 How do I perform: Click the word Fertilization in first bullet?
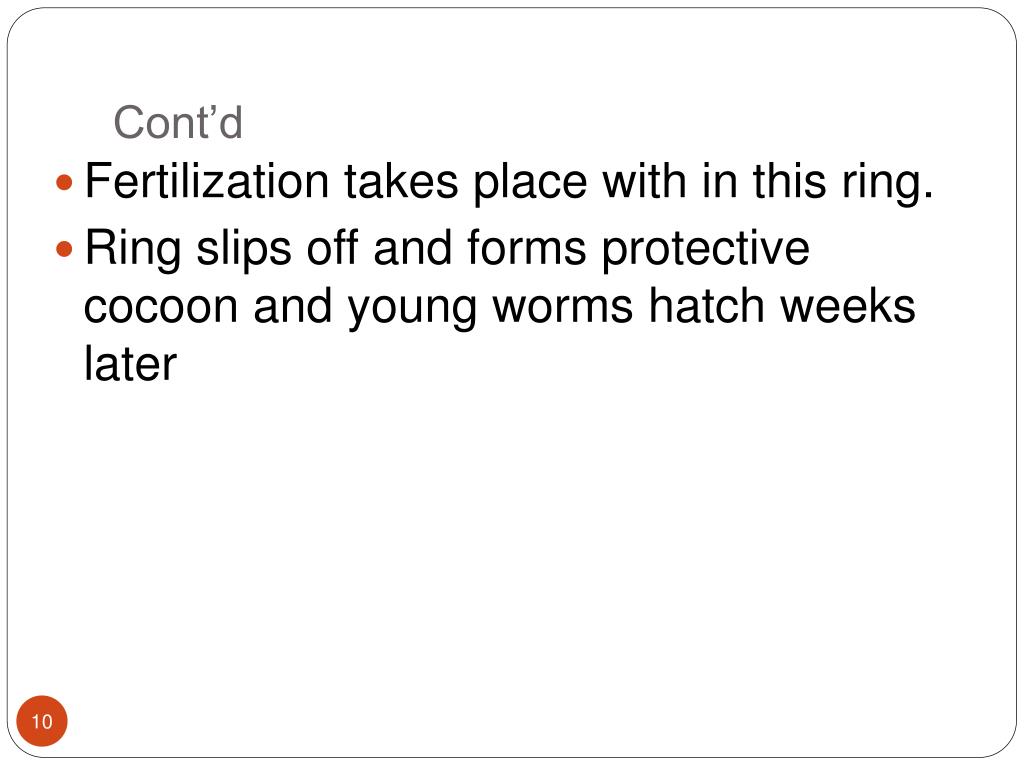206,181
